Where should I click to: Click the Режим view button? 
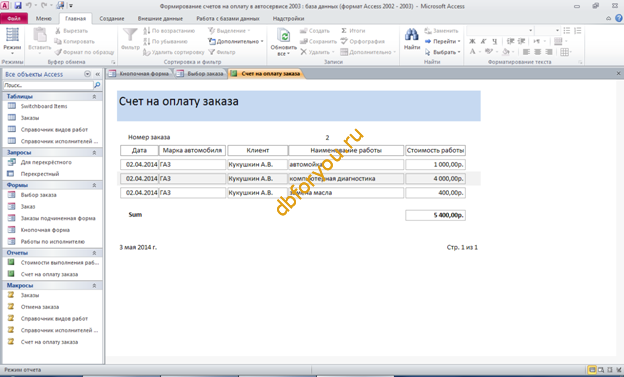coord(12,41)
